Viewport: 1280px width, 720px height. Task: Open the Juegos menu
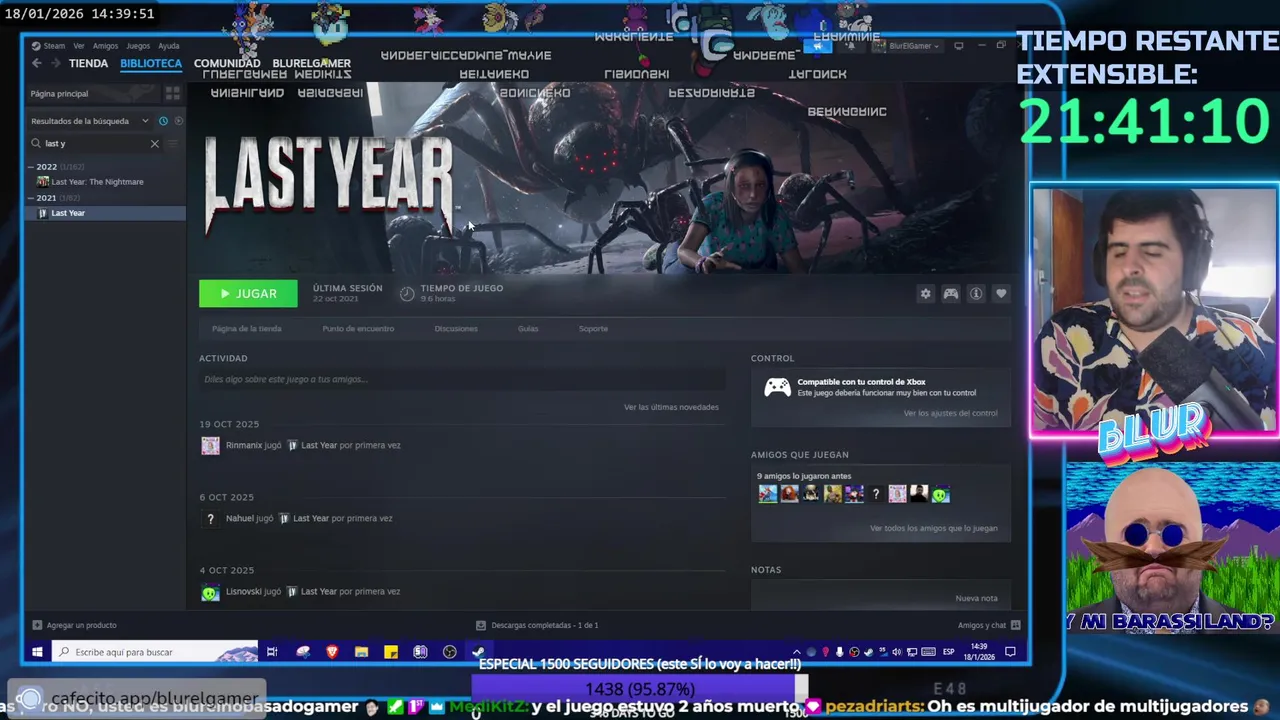pos(138,46)
